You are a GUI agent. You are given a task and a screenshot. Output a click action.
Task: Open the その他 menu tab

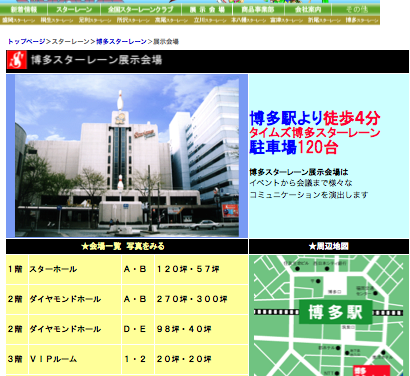coord(356,9)
